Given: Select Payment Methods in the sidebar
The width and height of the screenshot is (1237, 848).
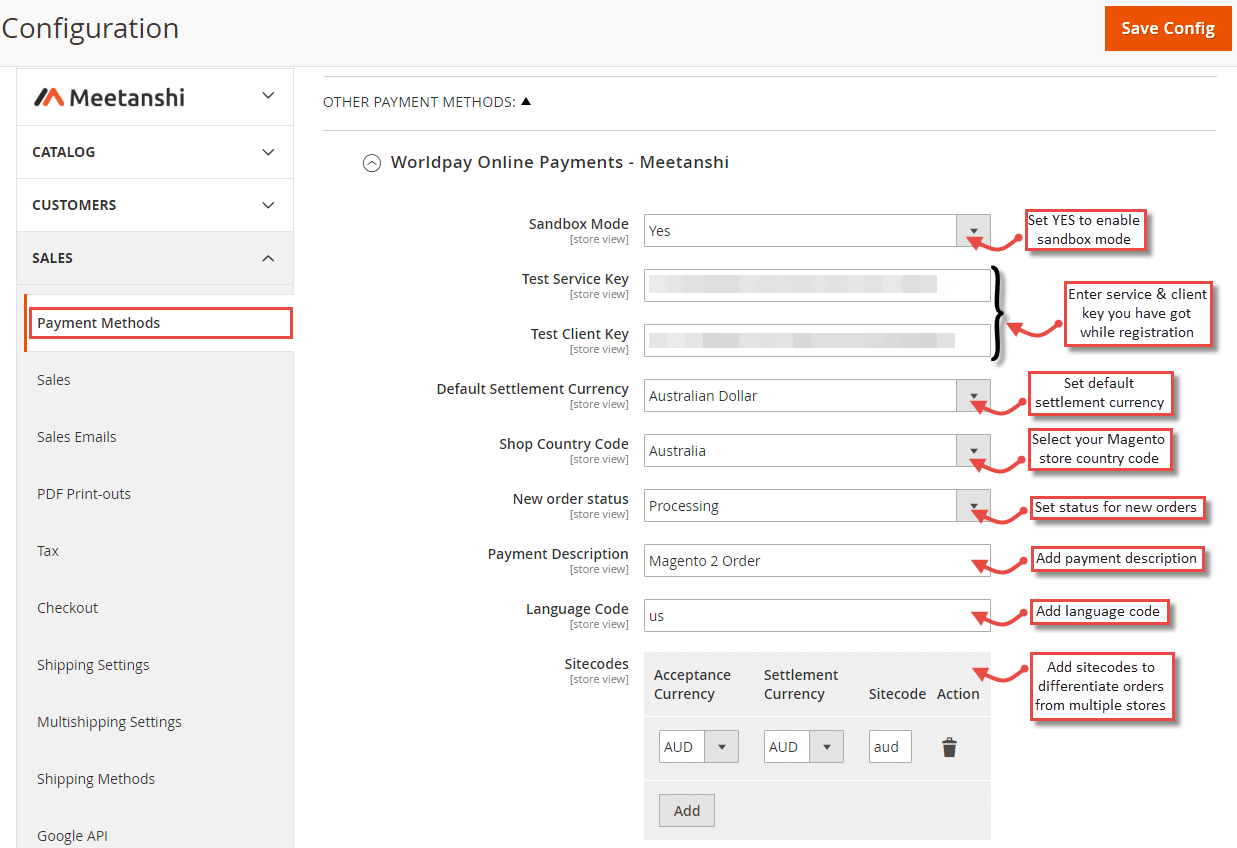Looking at the screenshot, I should pyautogui.click(x=96, y=322).
